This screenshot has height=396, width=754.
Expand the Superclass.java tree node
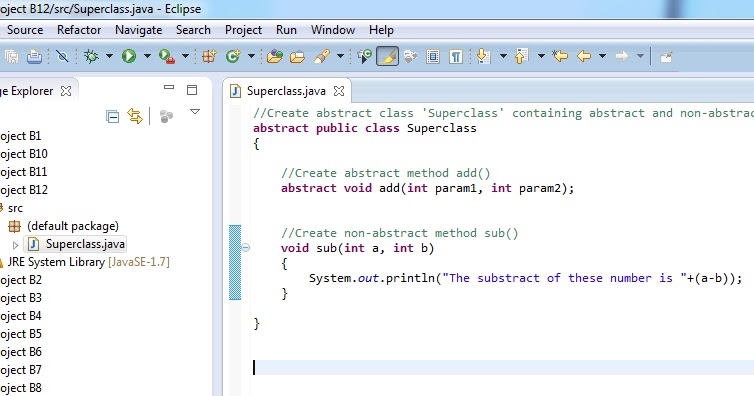coord(15,245)
